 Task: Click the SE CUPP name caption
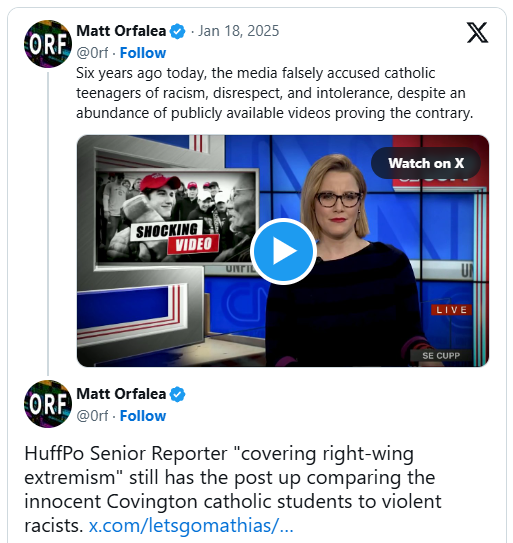click(x=441, y=355)
